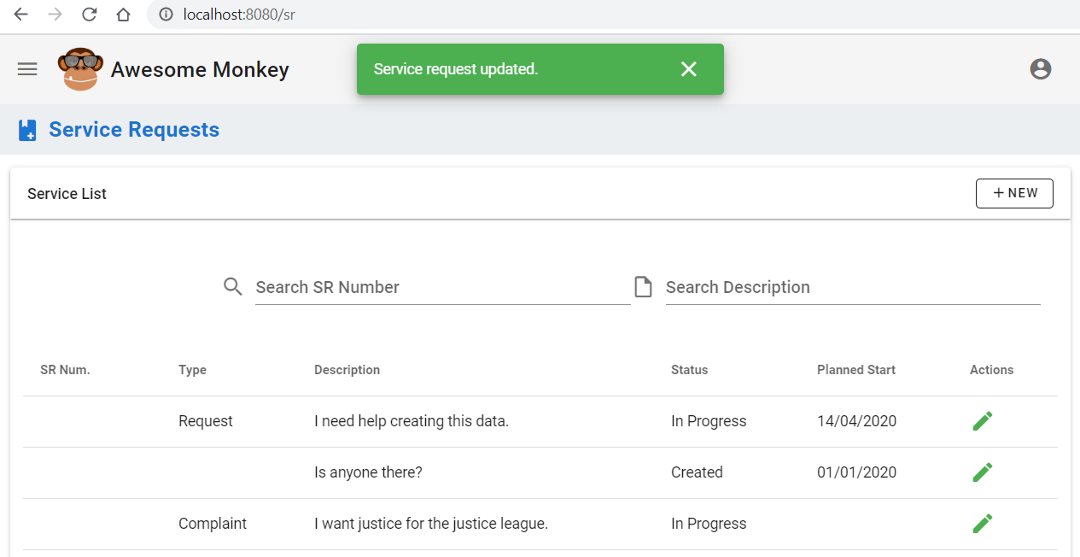
Task: Sort by SR Num. column header
Action: [x=65, y=370]
